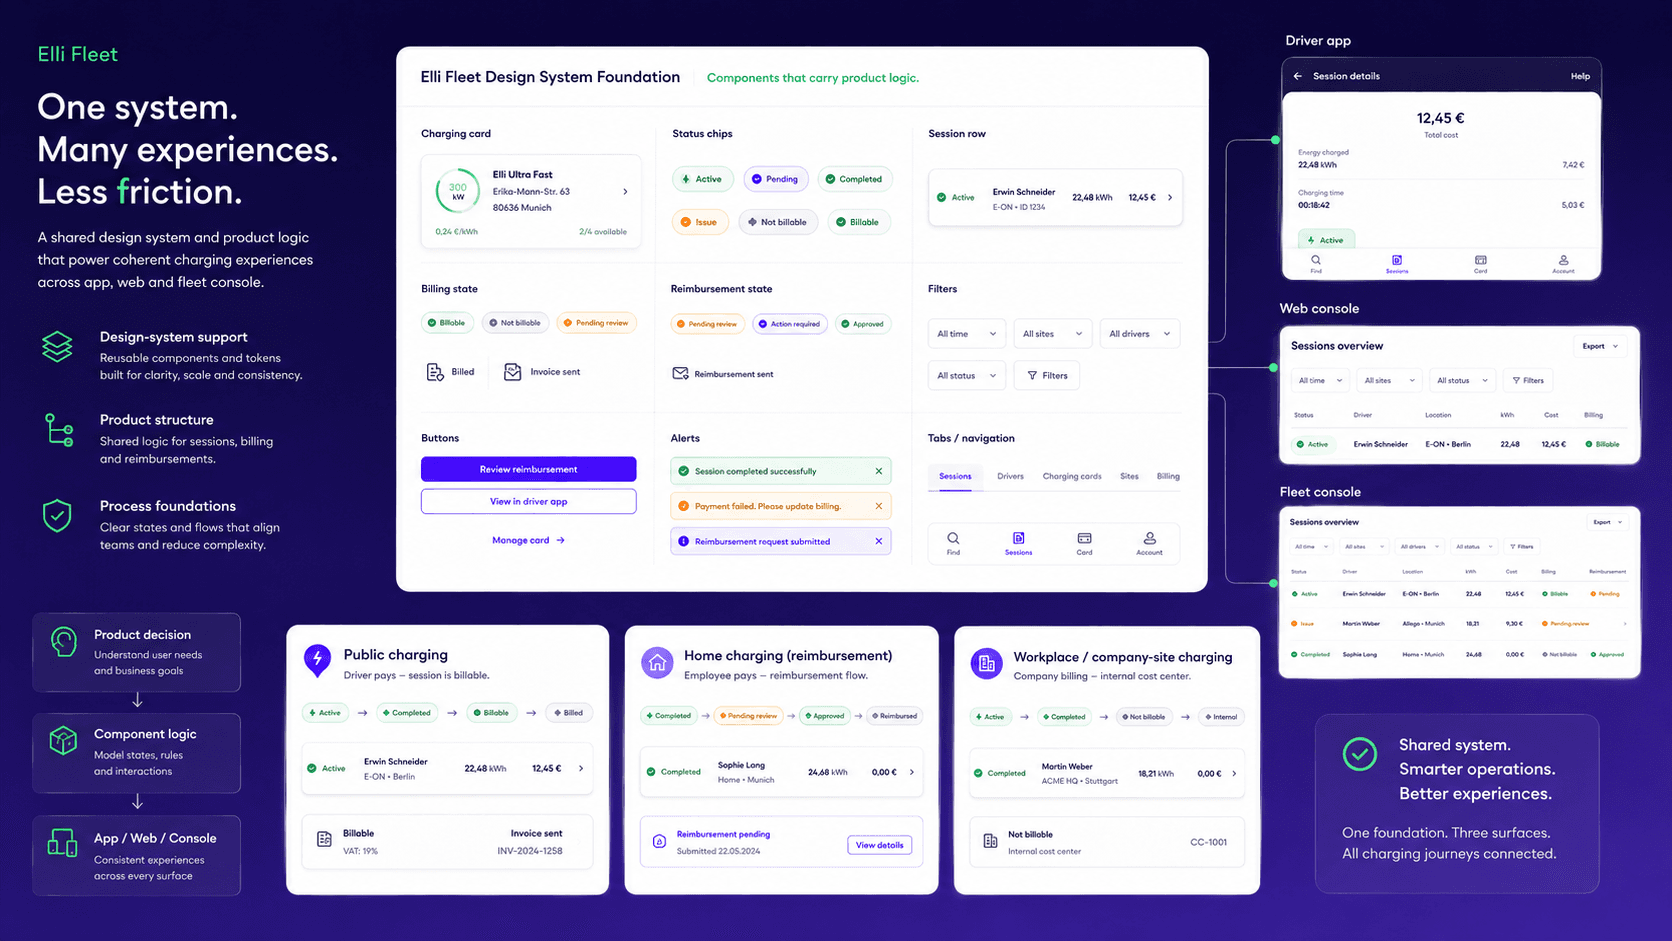Click the Product structure tree icon
1672x941 pixels.
click(x=59, y=430)
